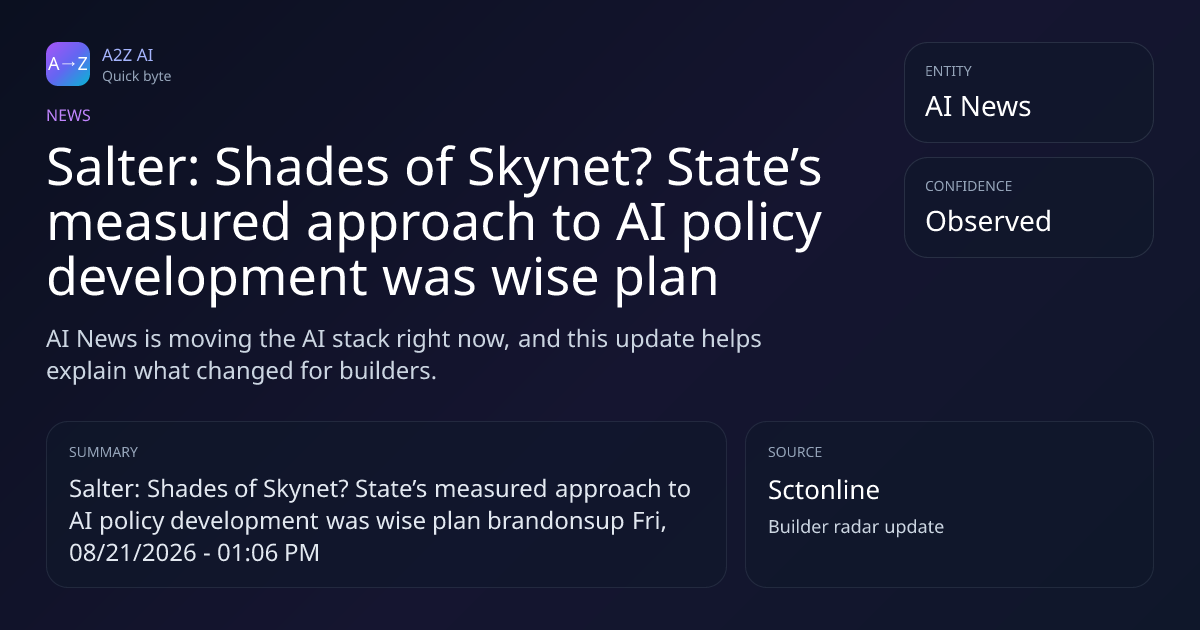Click the A→Z gradient logo icon
Screen dimensions: 1200x630
(68, 64)
